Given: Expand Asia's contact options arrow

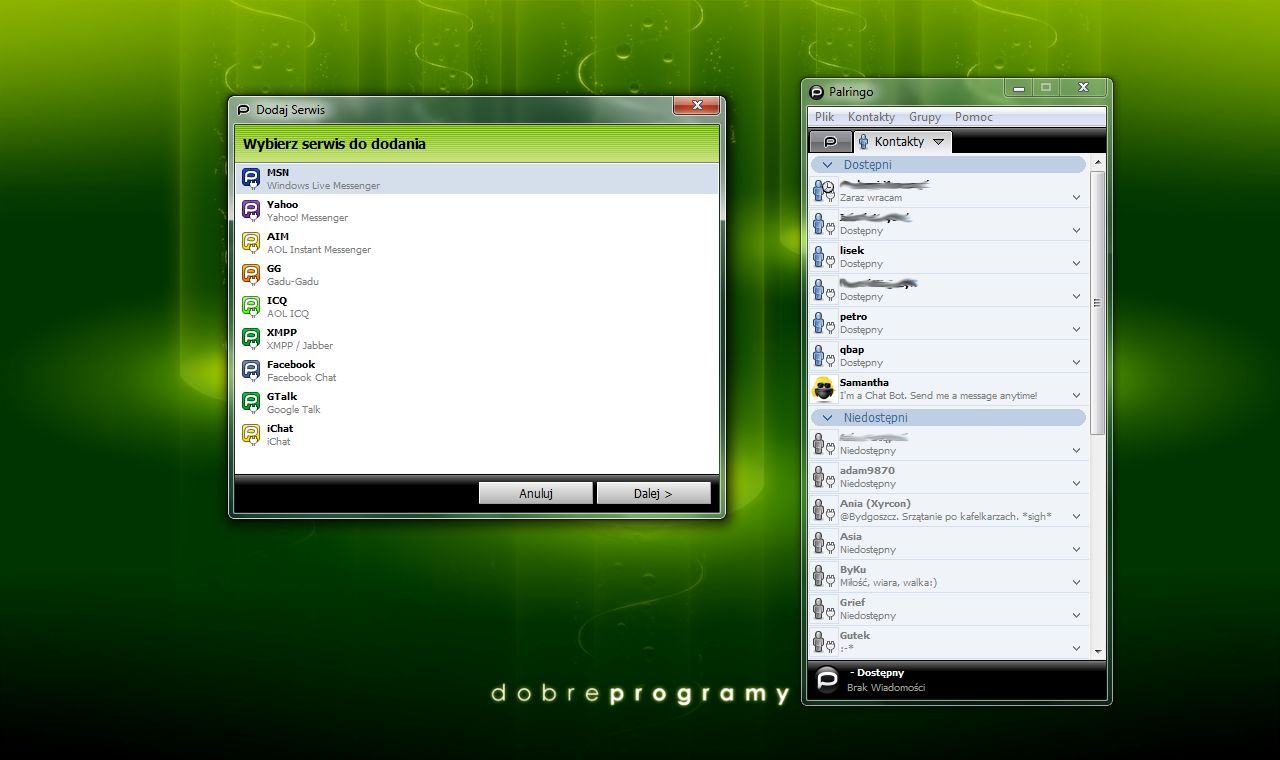Looking at the screenshot, I should coord(1076,550).
